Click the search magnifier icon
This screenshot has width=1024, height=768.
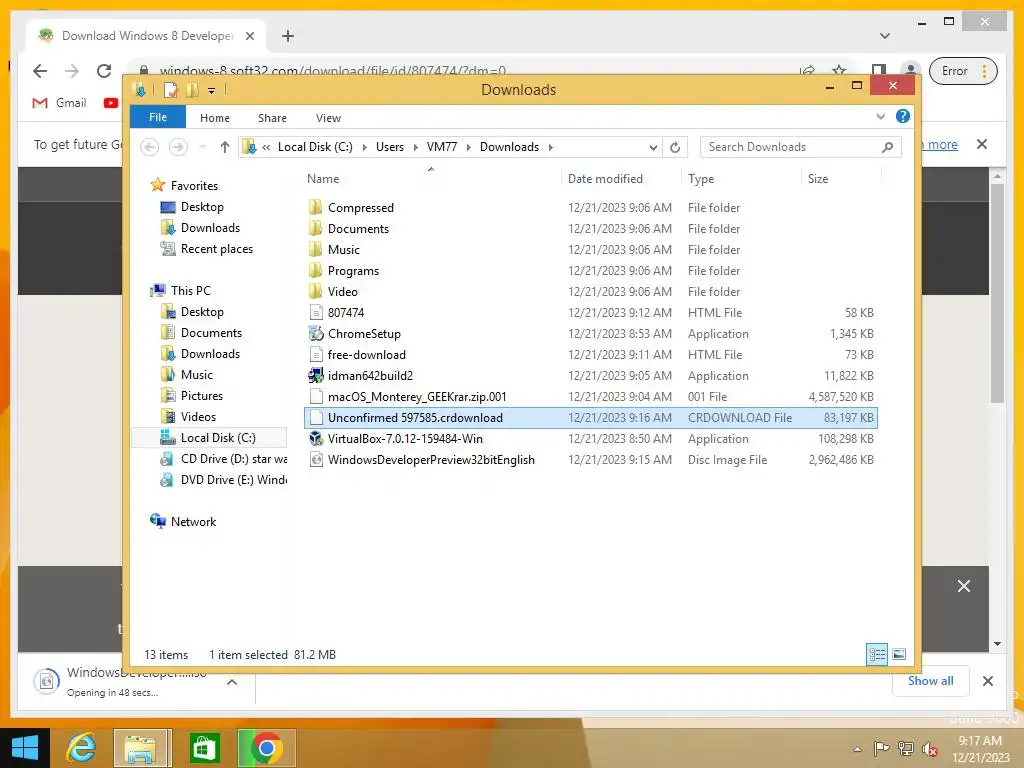click(888, 147)
